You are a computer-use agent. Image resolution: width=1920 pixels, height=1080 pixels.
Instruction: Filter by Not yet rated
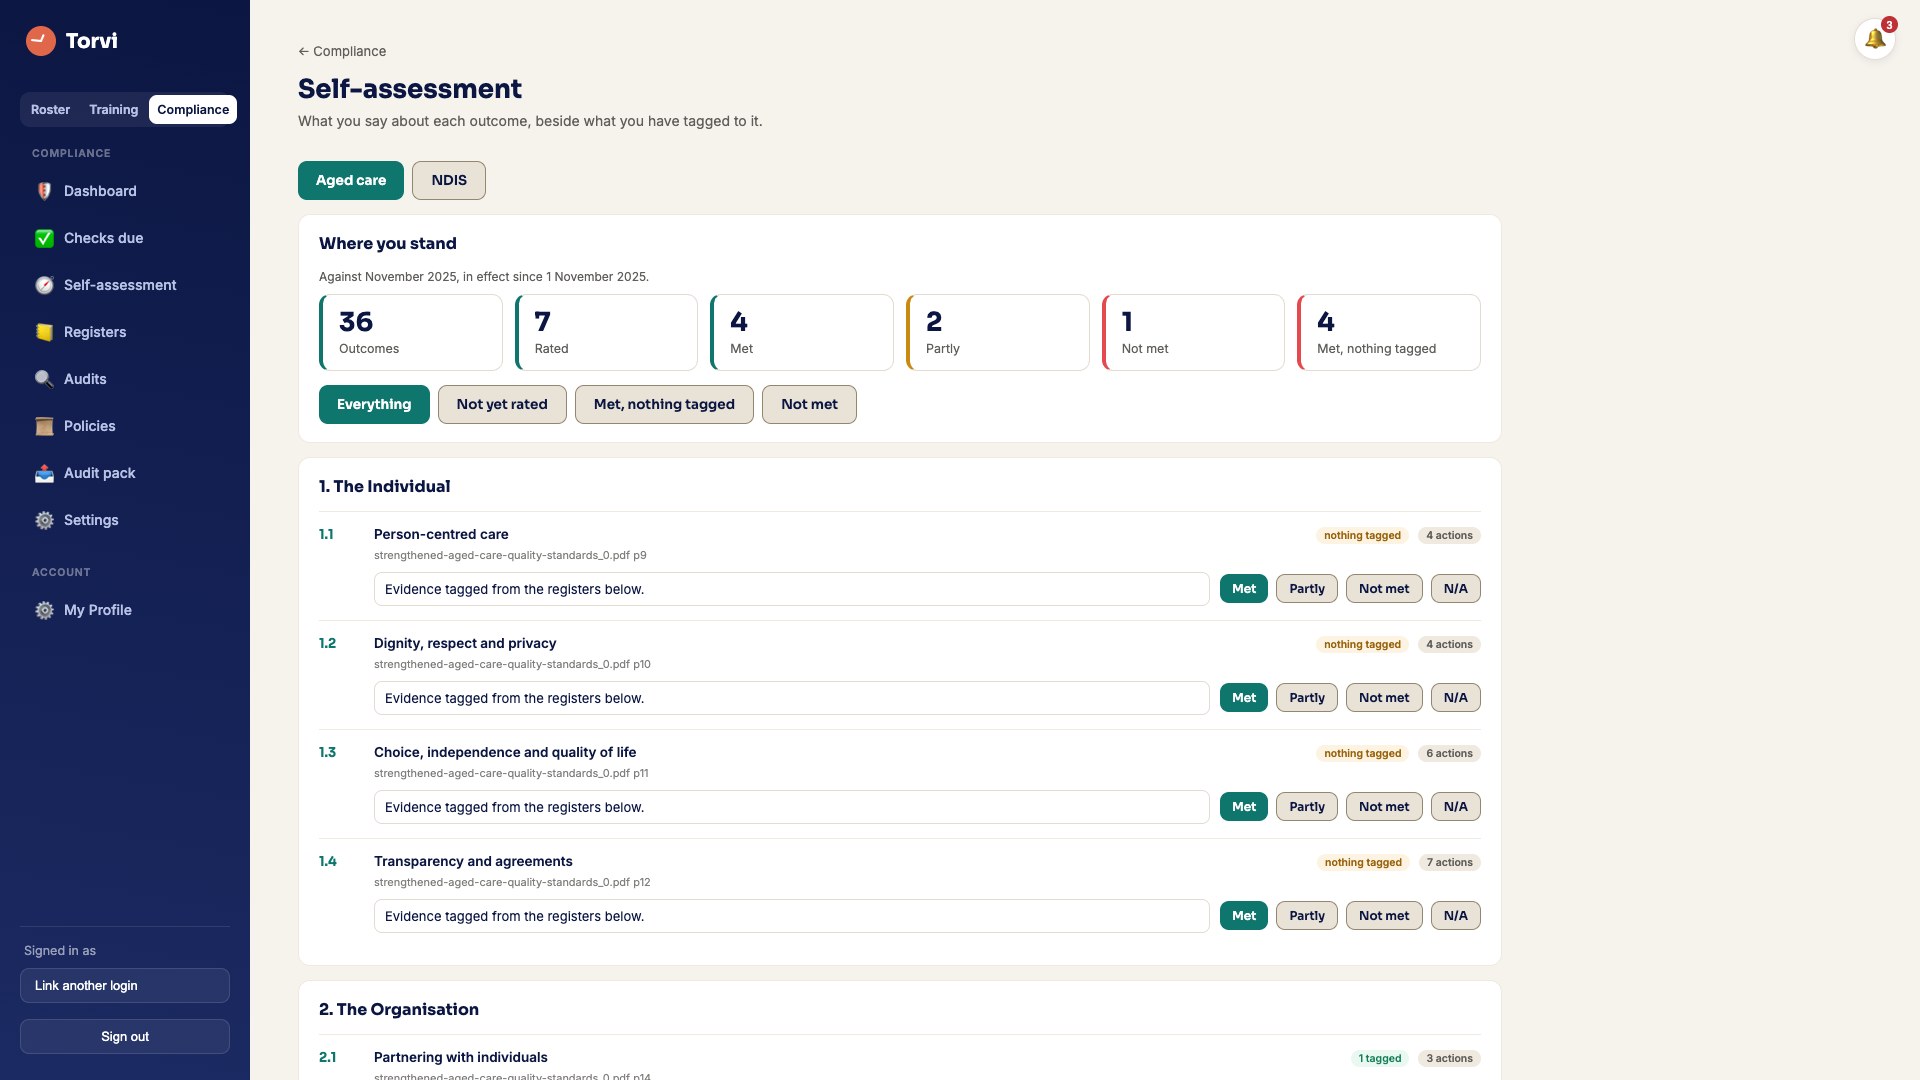coord(502,404)
